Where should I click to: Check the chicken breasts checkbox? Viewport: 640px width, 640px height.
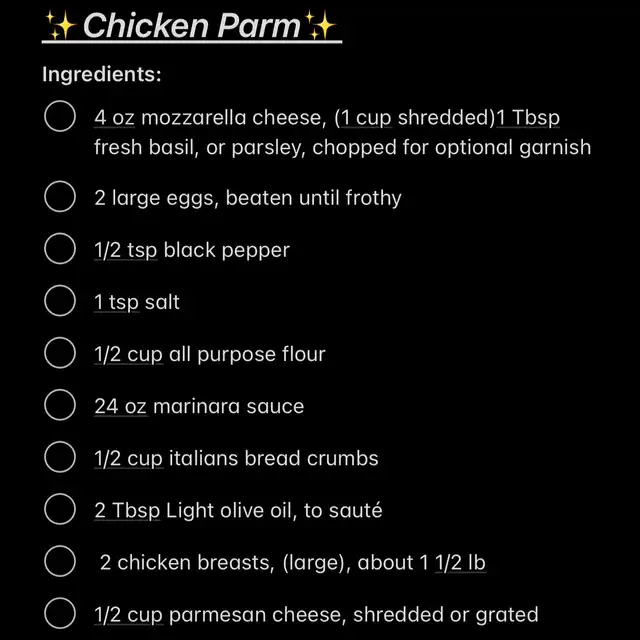60,562
